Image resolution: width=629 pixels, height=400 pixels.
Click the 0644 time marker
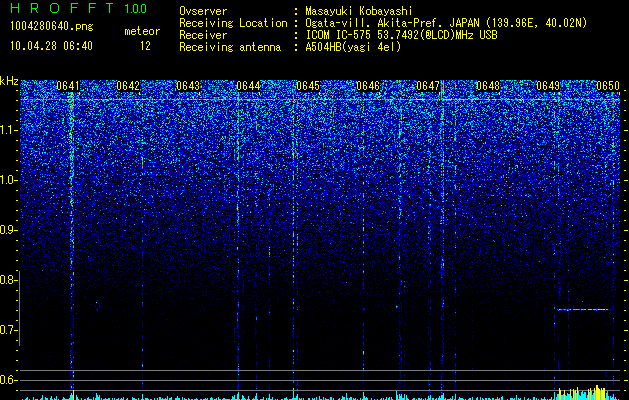coord(248,86)
